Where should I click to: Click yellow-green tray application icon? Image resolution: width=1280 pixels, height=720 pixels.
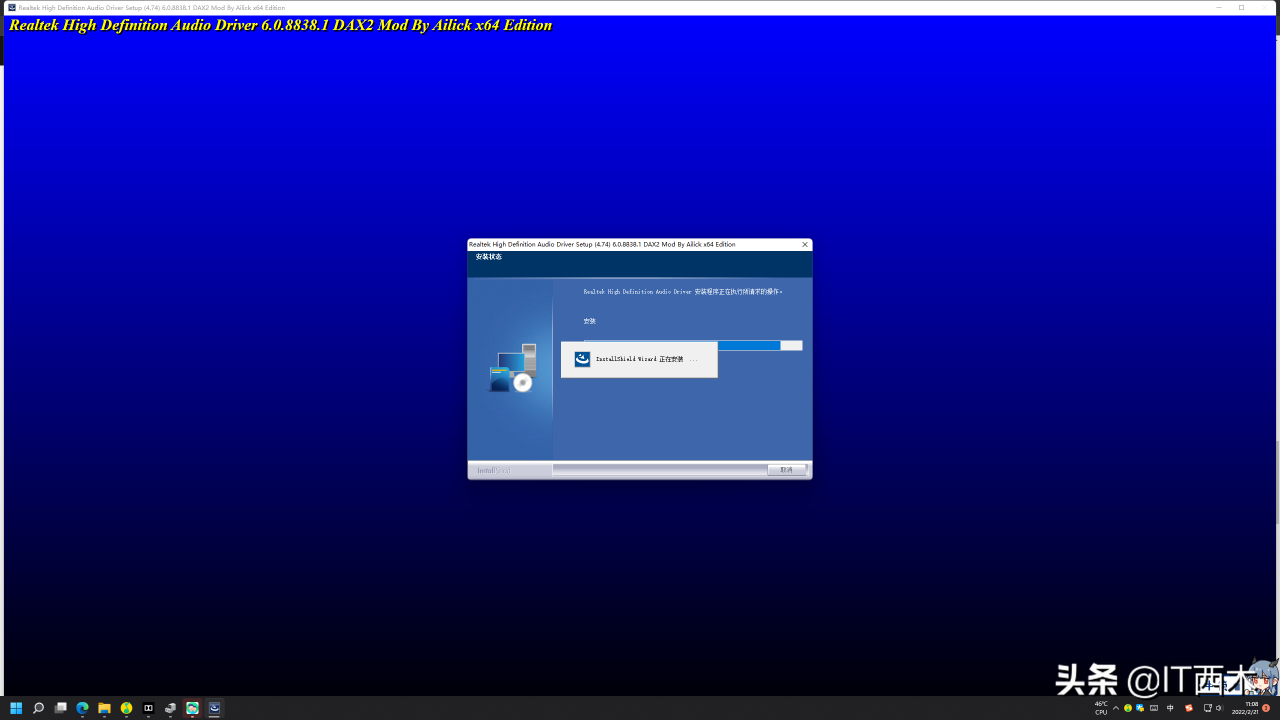pyautogui.click(x=1128, y=708)
